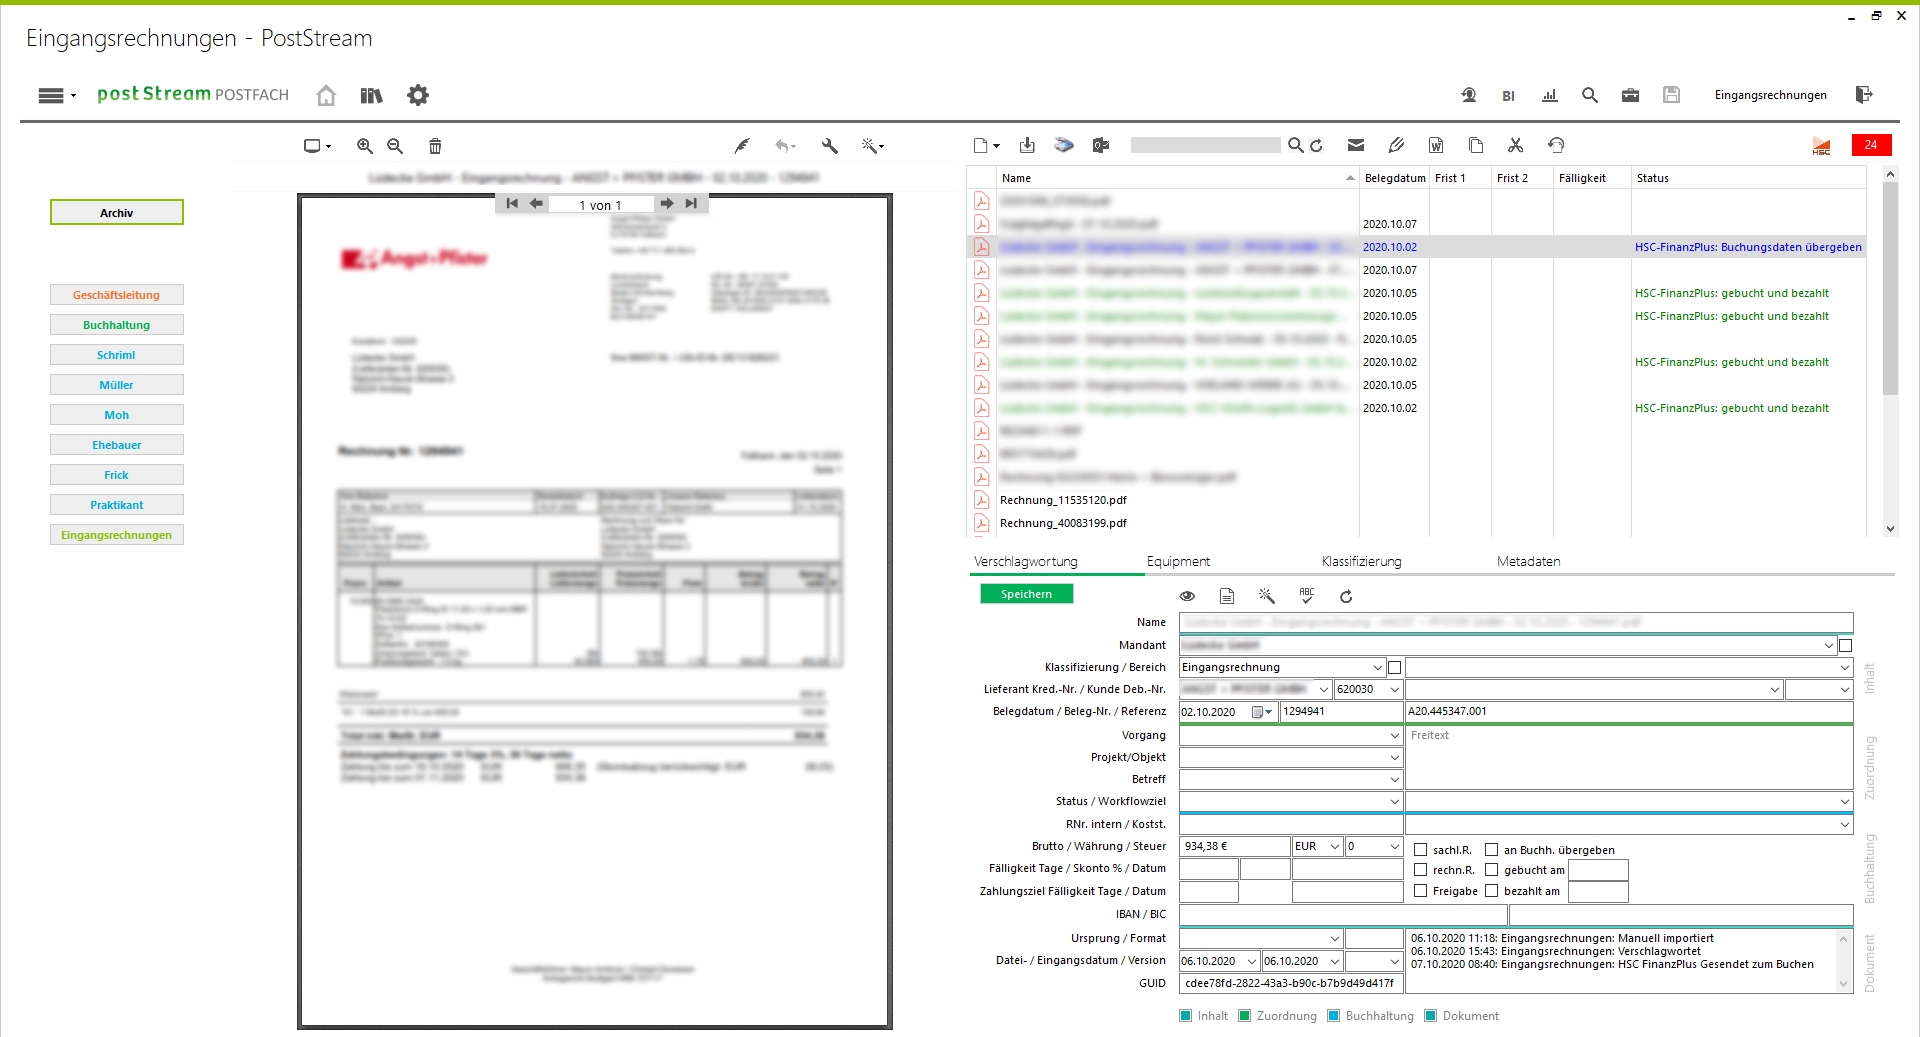
Task: Cut document with scissors icon
Action: (1516, 146)
